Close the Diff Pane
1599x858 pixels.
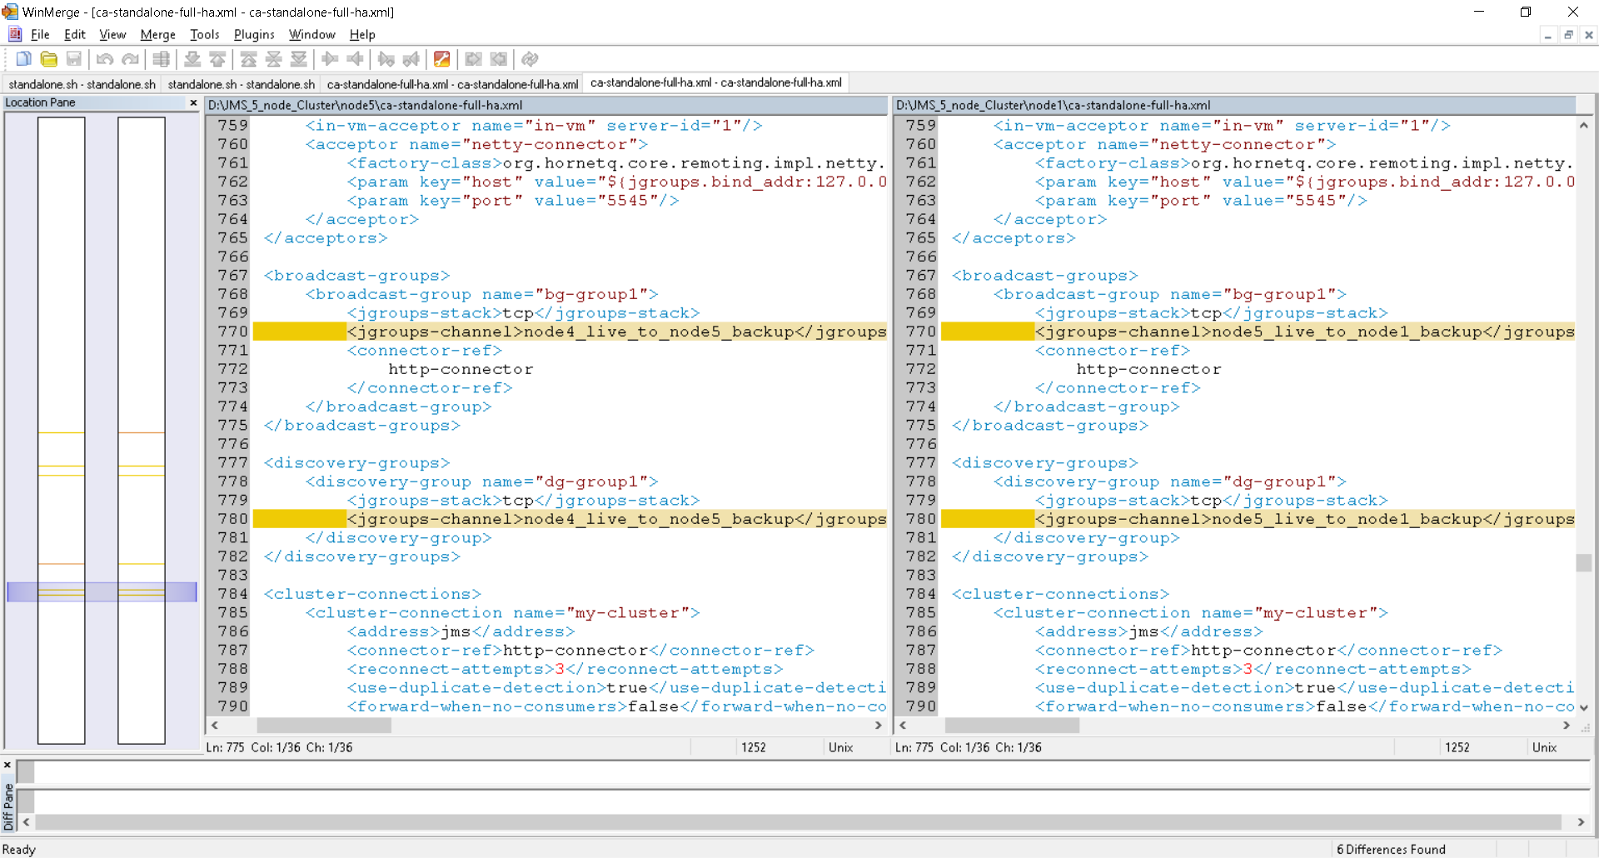[7, 765]
